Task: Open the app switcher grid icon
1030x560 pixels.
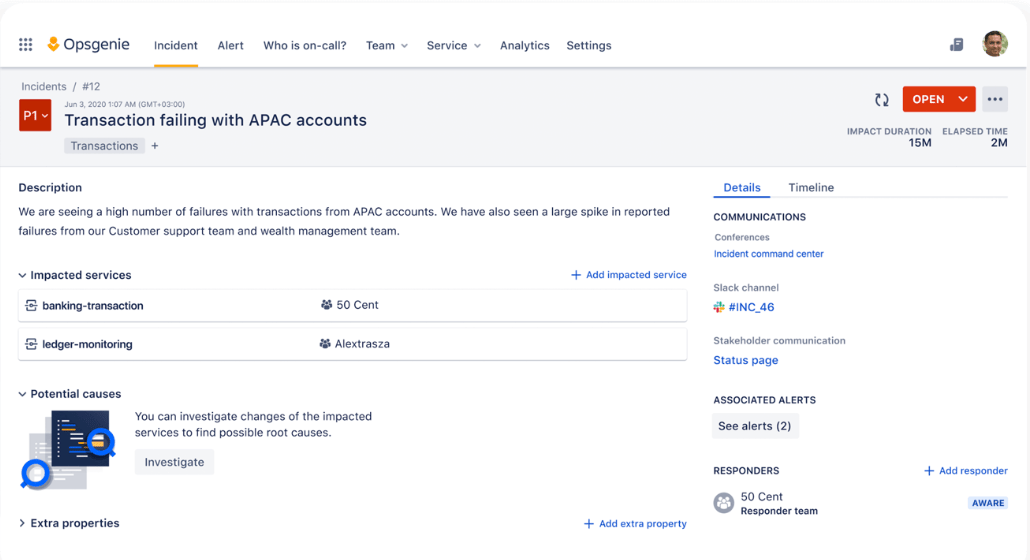Action: tap(26, 45)
